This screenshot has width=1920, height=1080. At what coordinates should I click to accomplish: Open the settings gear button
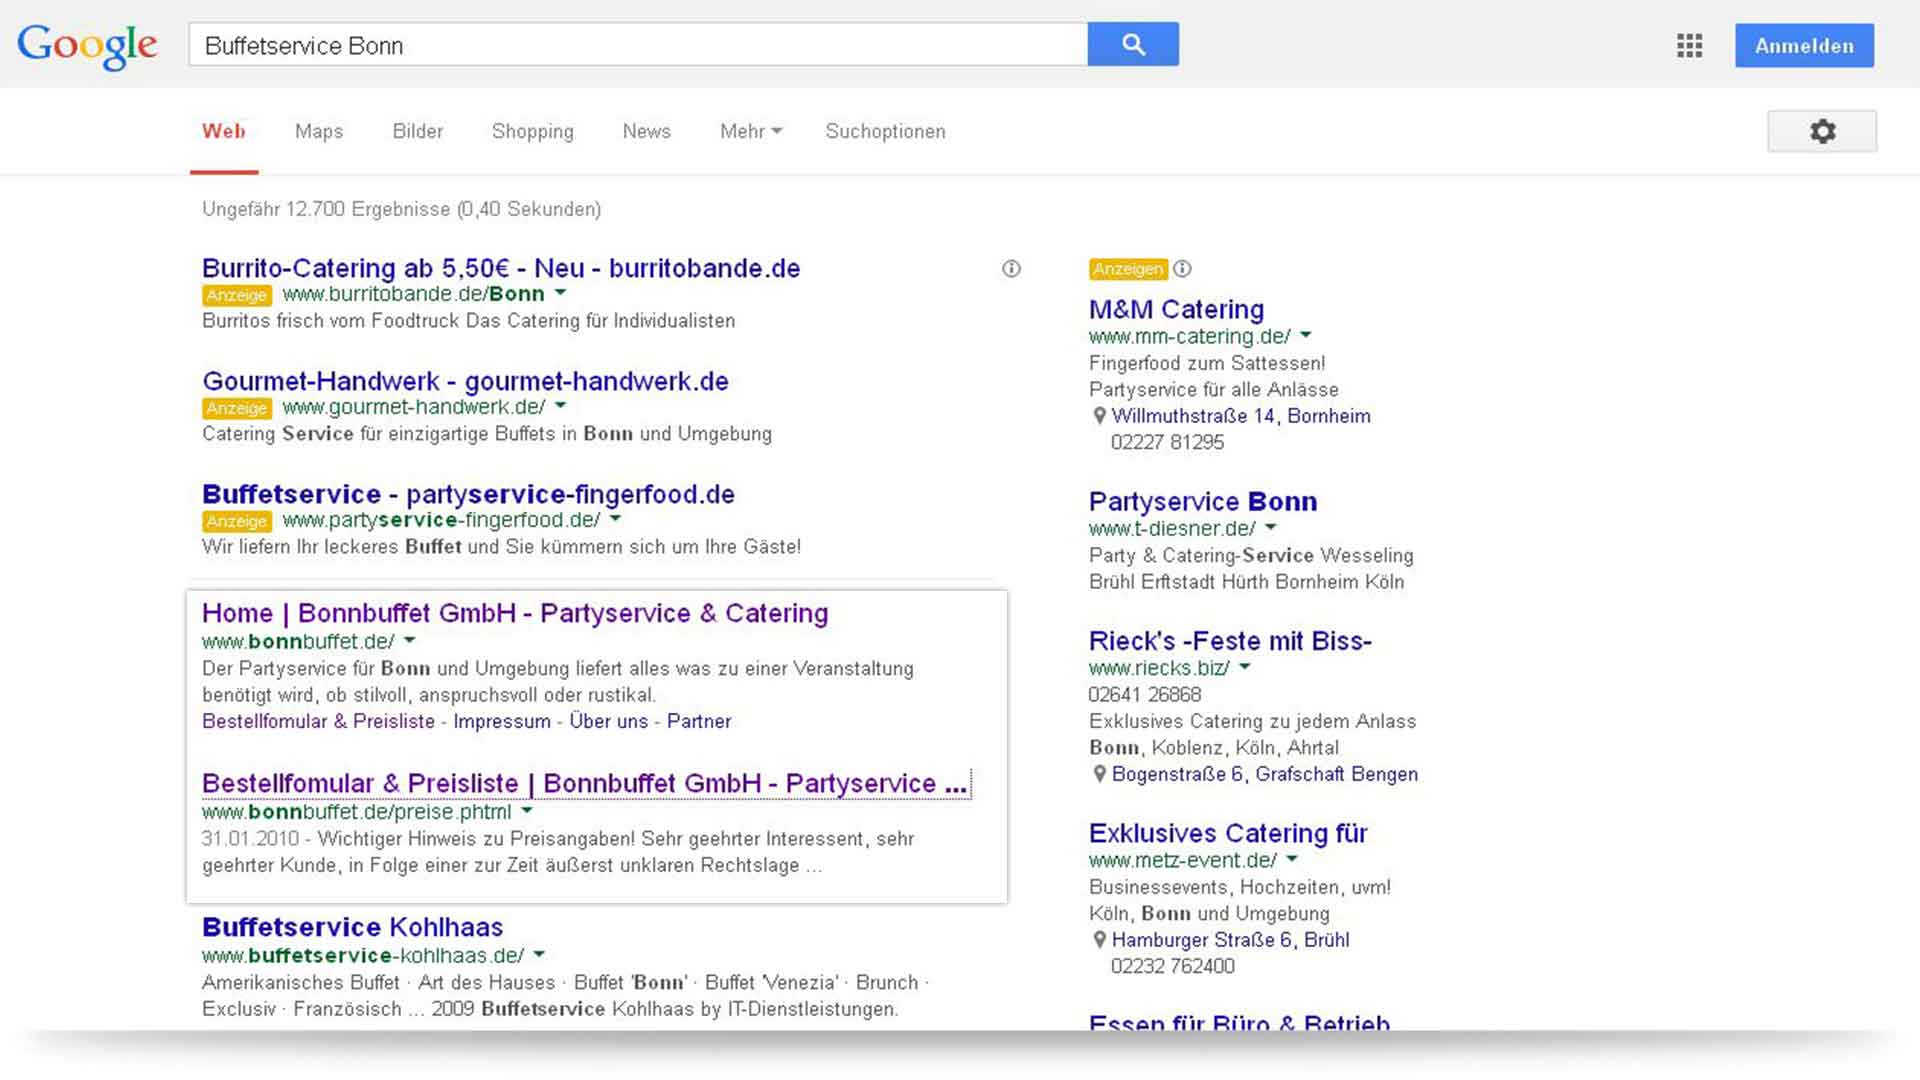(1822, 131)
